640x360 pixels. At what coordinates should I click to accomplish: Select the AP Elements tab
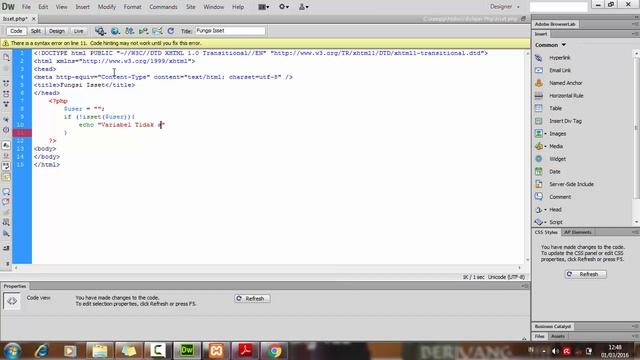[x=578, y=232]
